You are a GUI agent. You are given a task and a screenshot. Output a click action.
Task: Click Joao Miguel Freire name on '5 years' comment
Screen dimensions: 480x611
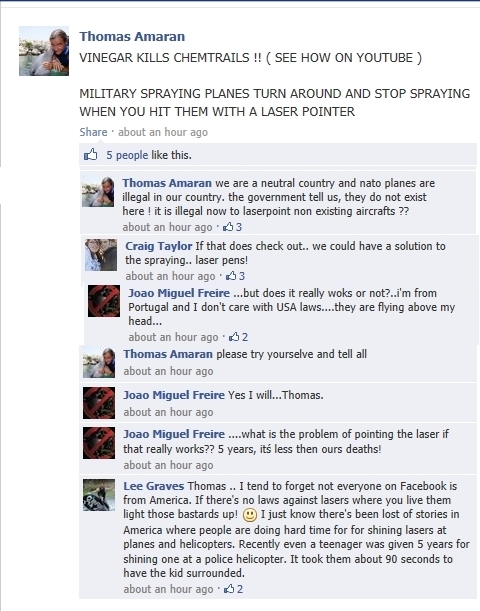tap(174, 434)
